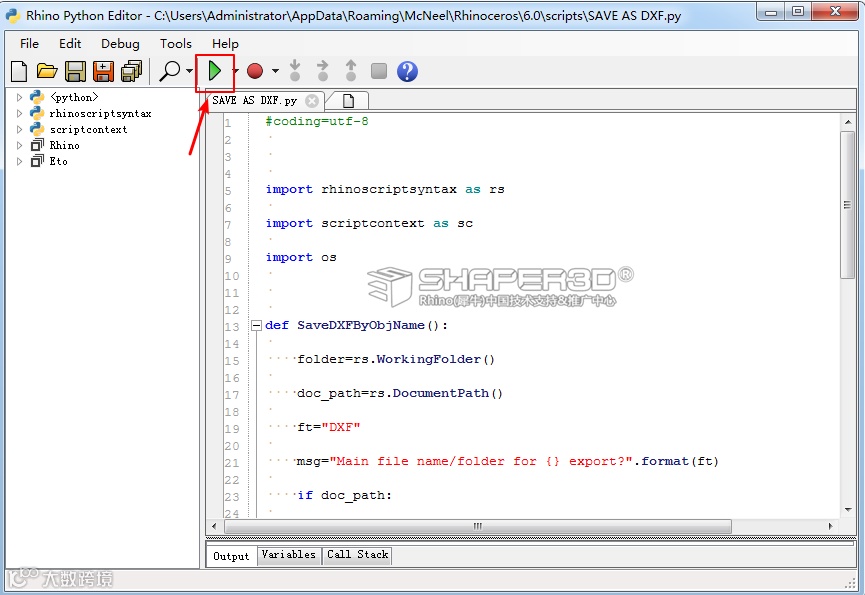Switch to the Output tab
Image resolution: width=865 pixels, height=595 pixels.
tap(231, 556)
